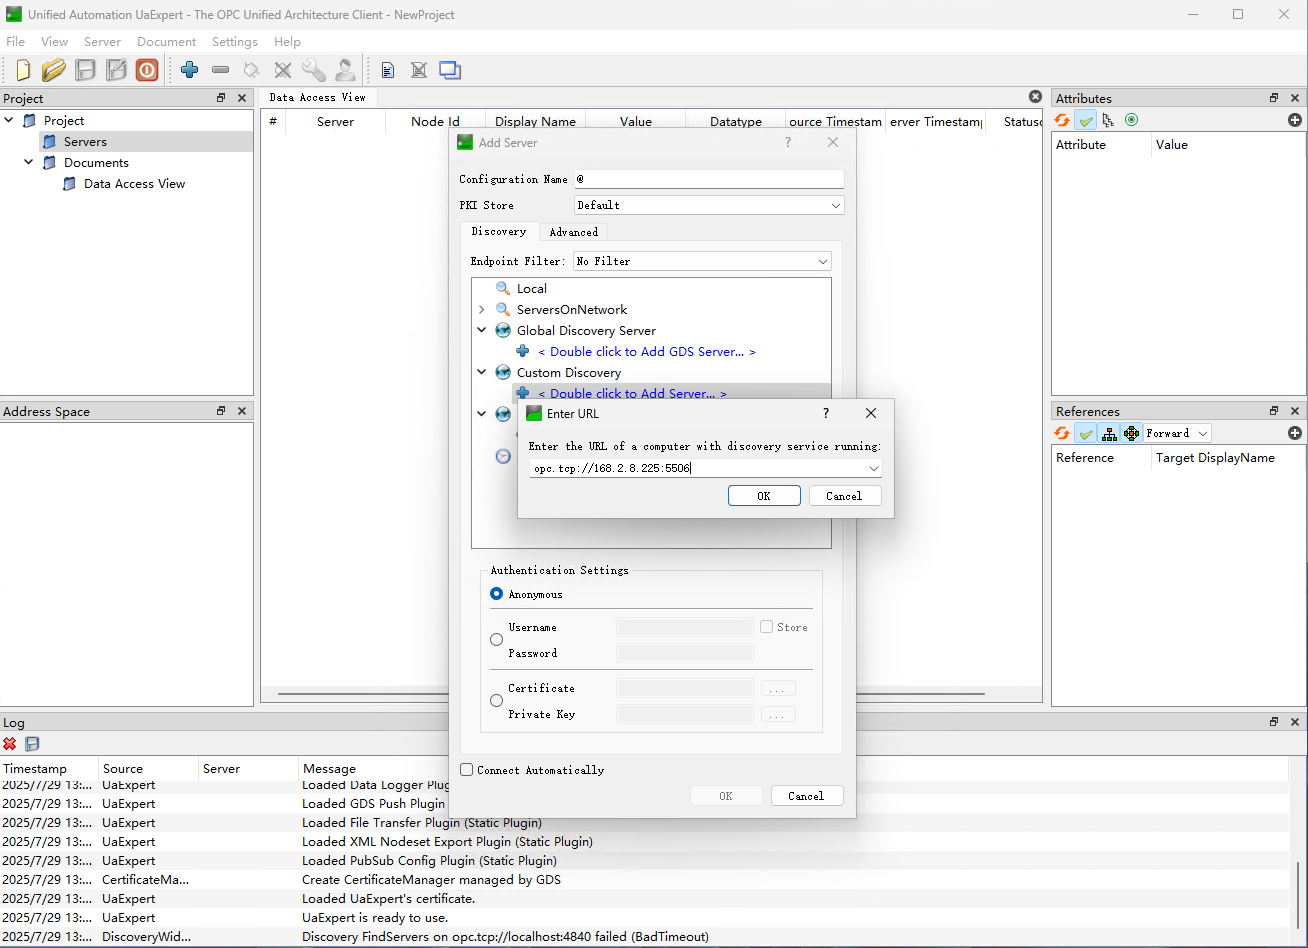Click the black plus icon in References panel
The width and height of the screenshot is (1308, 948).
1295,433
